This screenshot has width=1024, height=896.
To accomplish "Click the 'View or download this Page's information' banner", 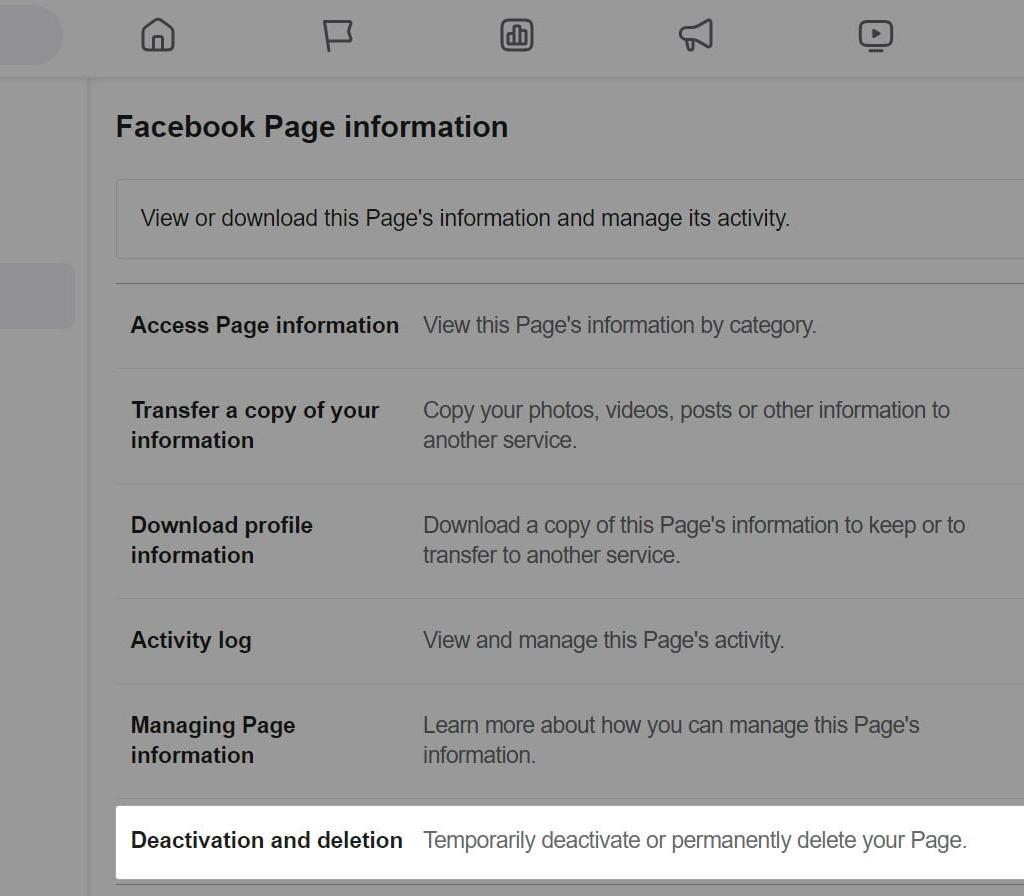I will (x=465, y=218).
